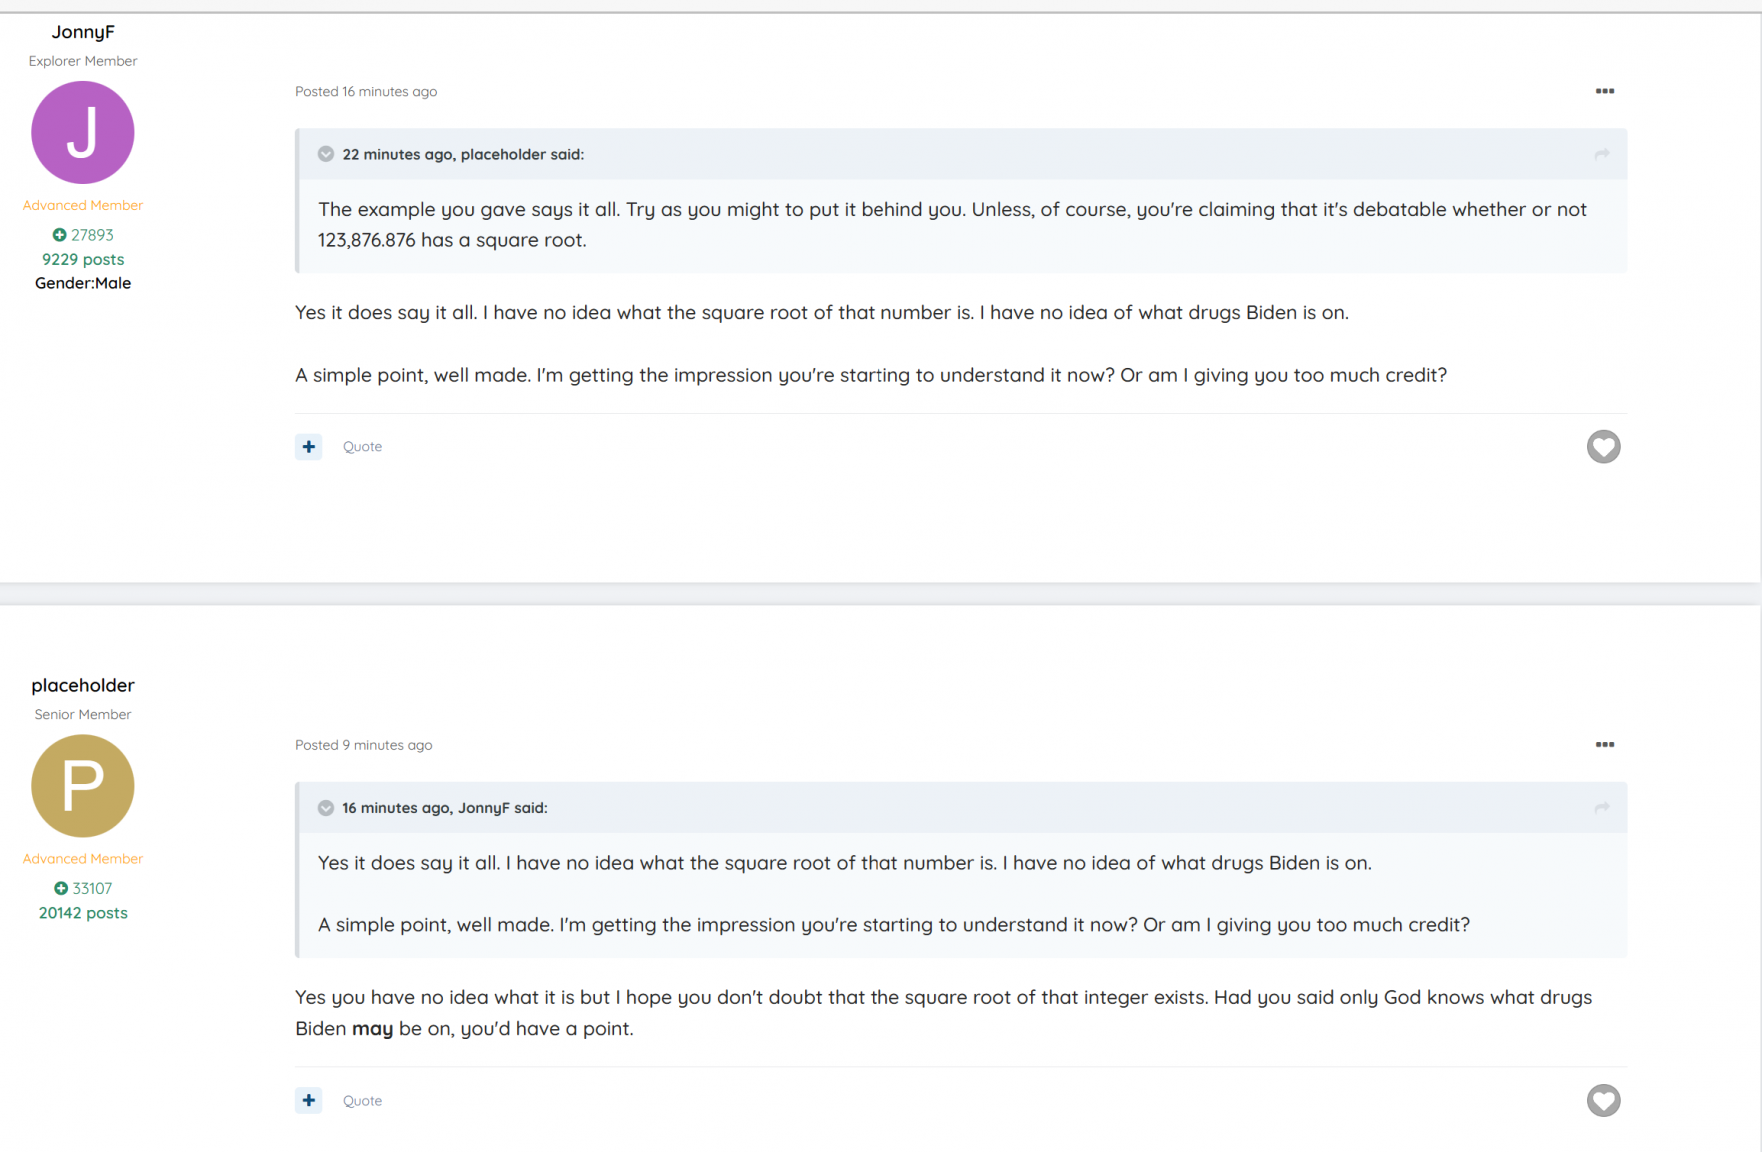The height and width of the screenshot is (1152, 1762).
Task: Click Quote under placeholder's post
Action: (362, 1101)
